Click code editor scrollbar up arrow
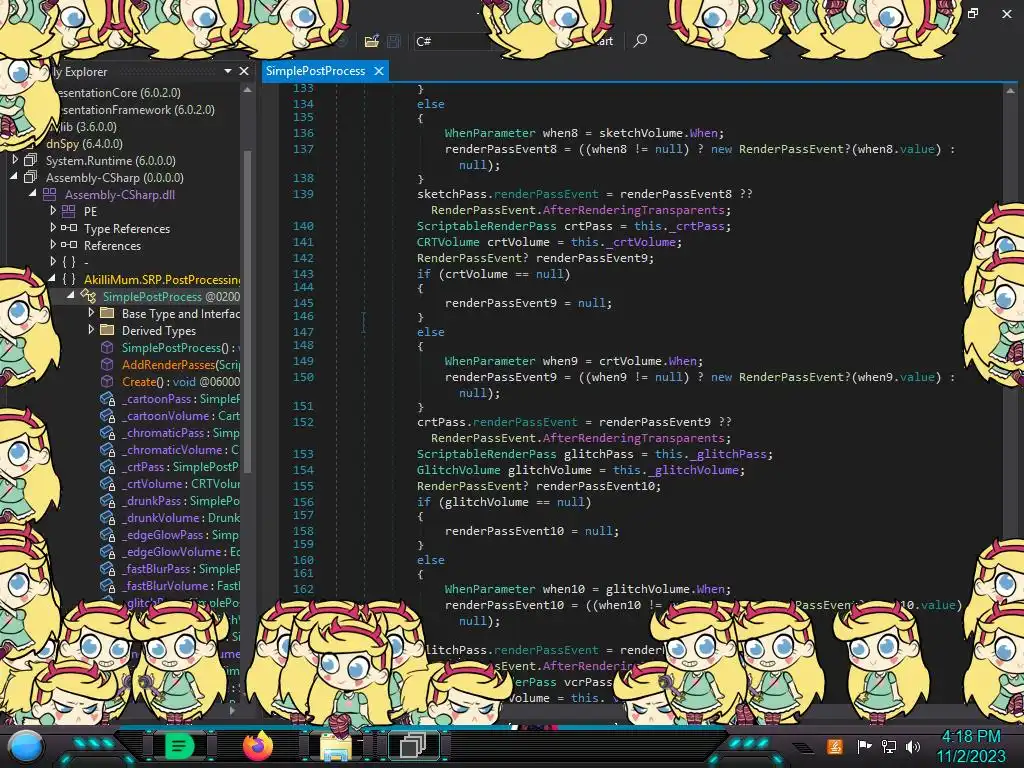 1010,91
